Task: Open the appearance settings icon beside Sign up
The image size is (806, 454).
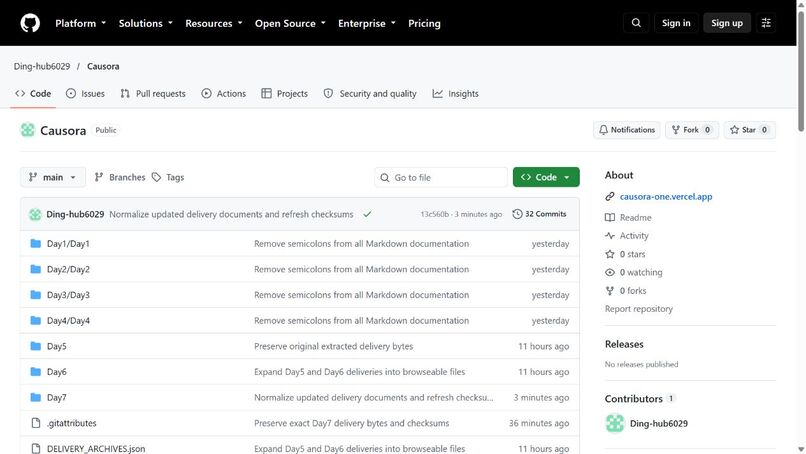Action: [x=766, y=23]
